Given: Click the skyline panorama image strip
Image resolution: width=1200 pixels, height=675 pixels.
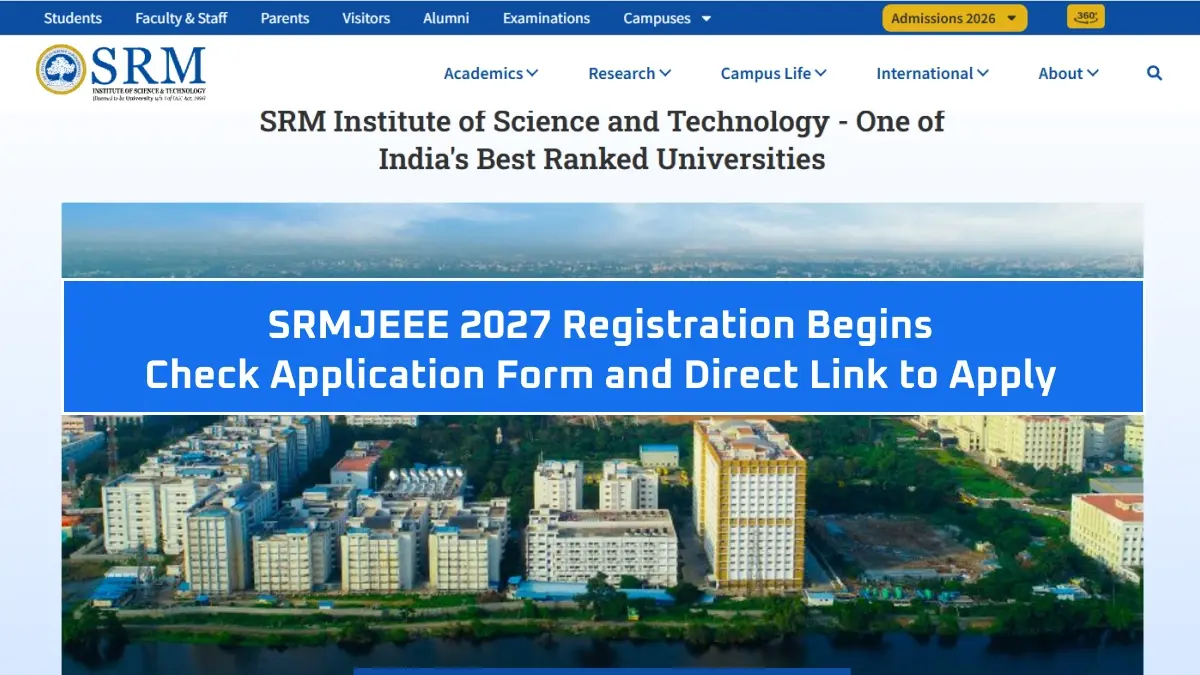Looking at the screenshot, I should (x=602, y=240).
